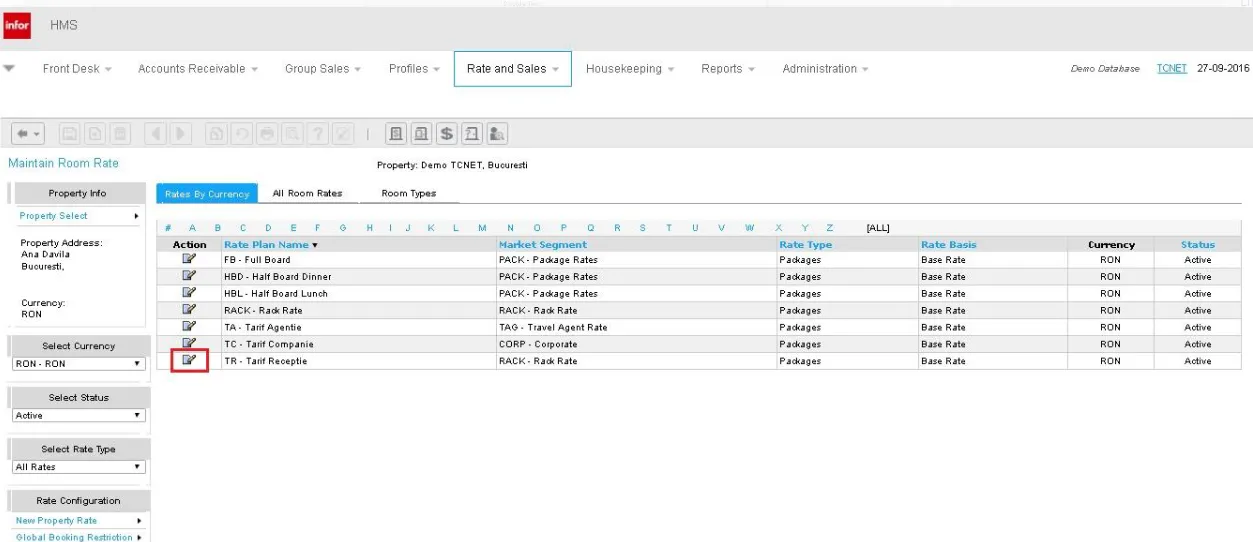This screenshot has height=542, width=1253.
Task: Edit the HBL - Half Board Lunch rate
Action: point(189,293)
